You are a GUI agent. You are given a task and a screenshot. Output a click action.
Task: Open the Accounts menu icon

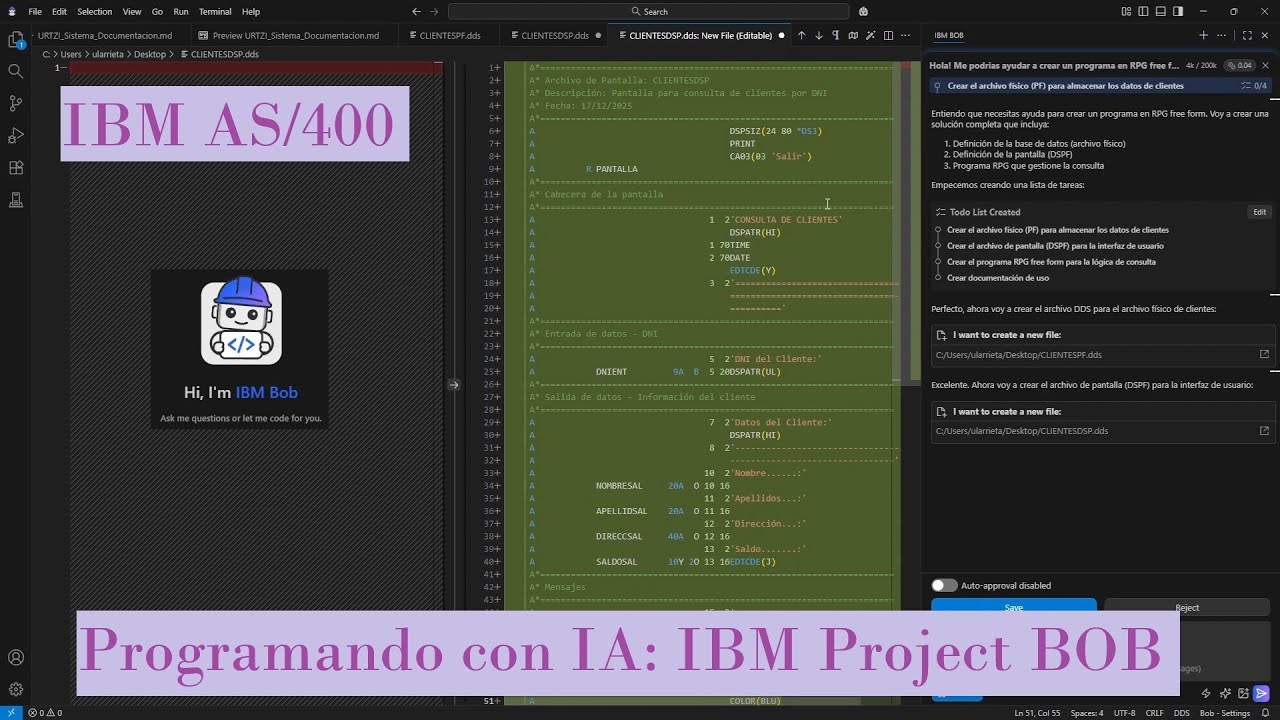(x=16, y=657)
